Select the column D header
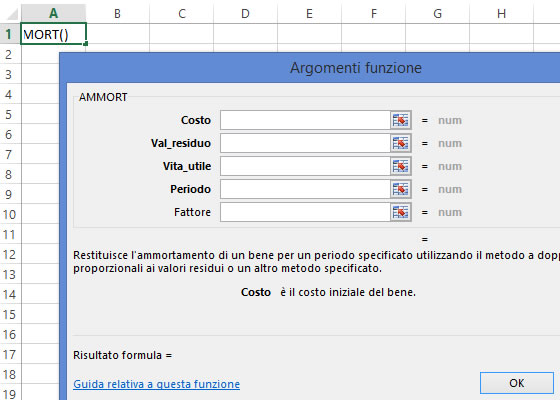This screenshot has width=560, height=400. pos(245,14)
